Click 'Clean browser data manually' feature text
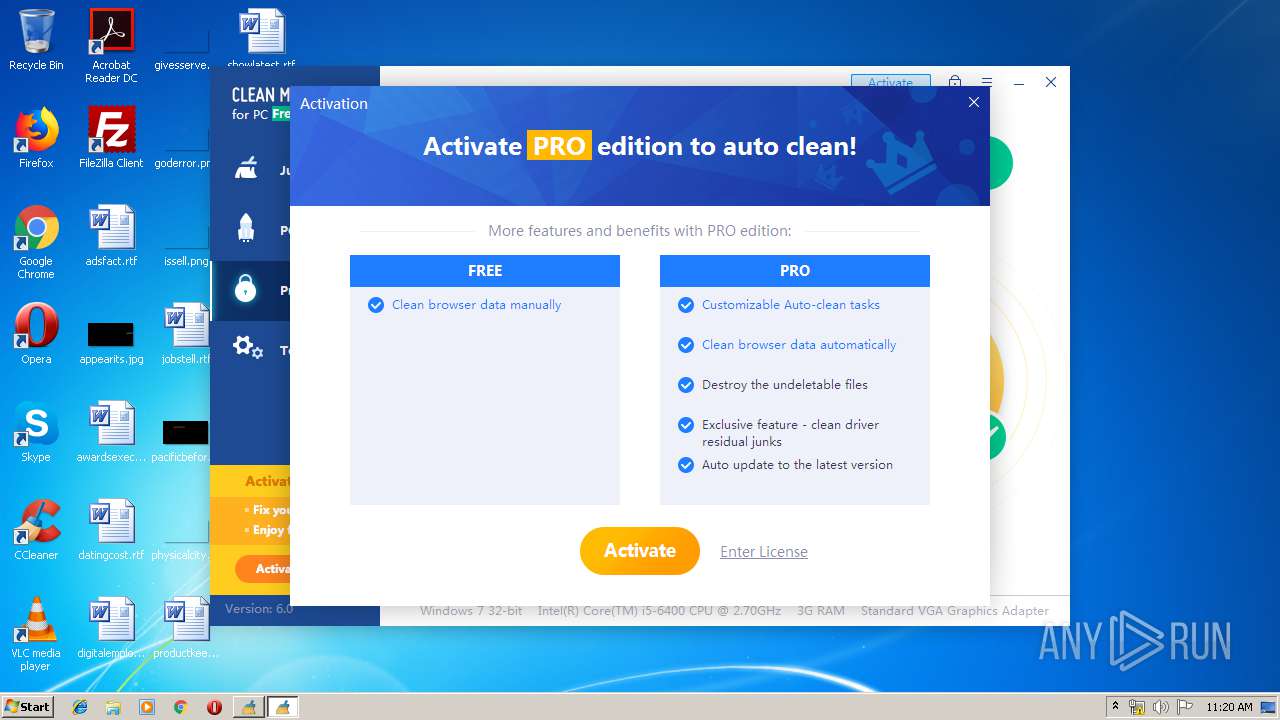The height and width of the screenshot is (720, 1280). [x=476, y=305]
